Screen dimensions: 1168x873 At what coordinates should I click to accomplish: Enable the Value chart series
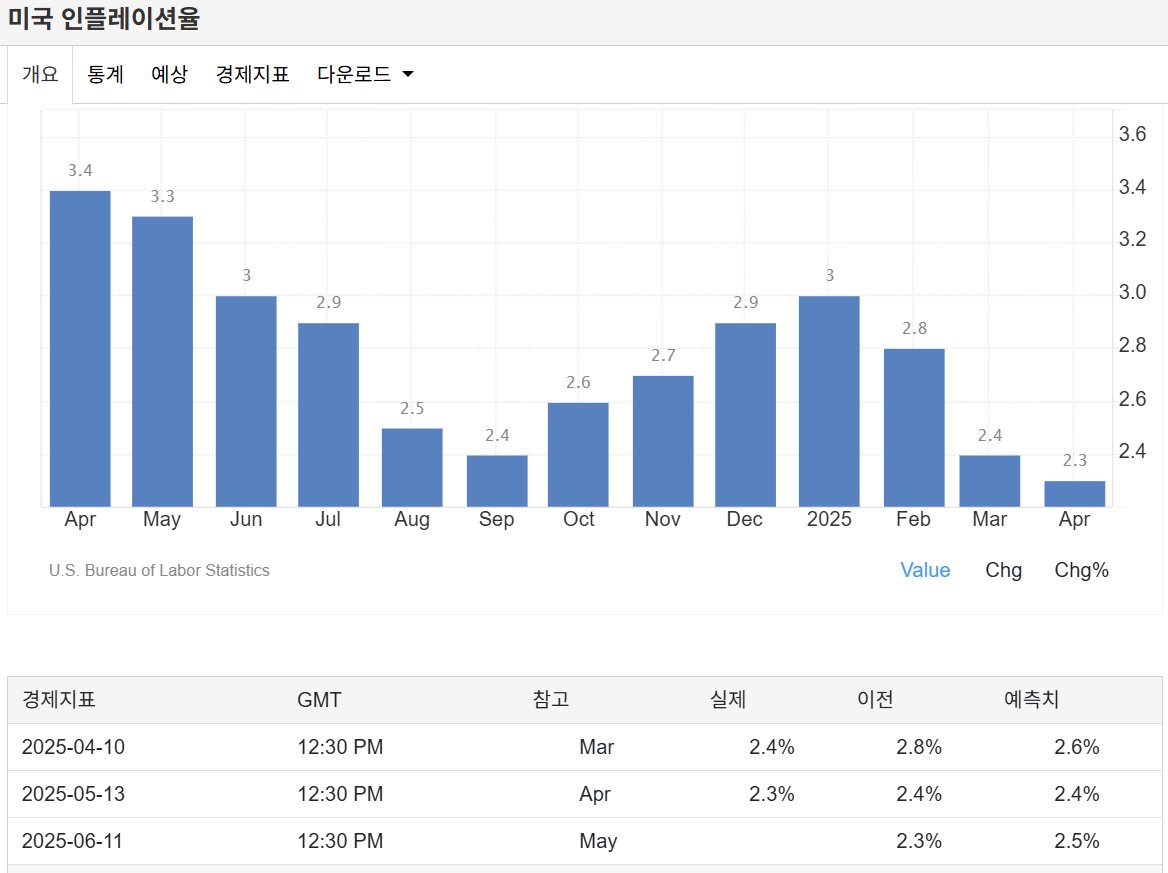(924, 570)
